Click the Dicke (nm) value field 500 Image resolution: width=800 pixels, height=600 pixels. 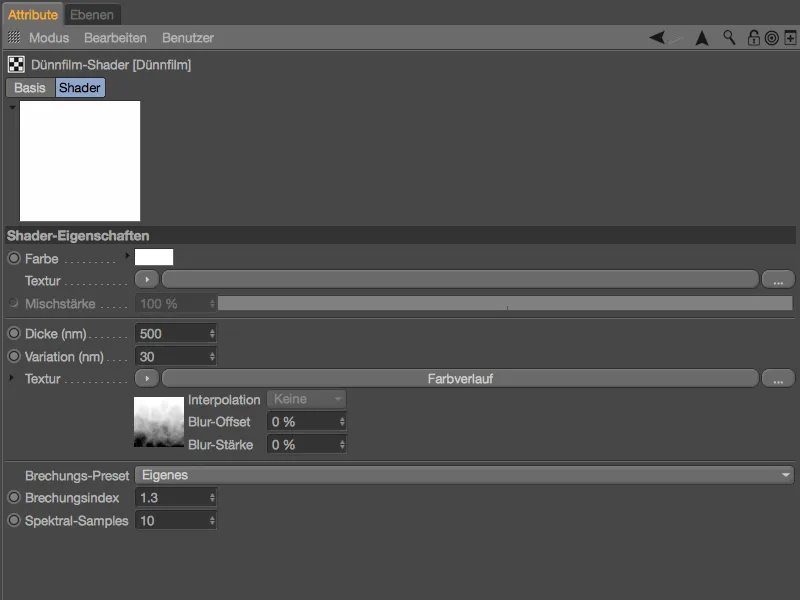pyautogui.click(x=176, y=334)
